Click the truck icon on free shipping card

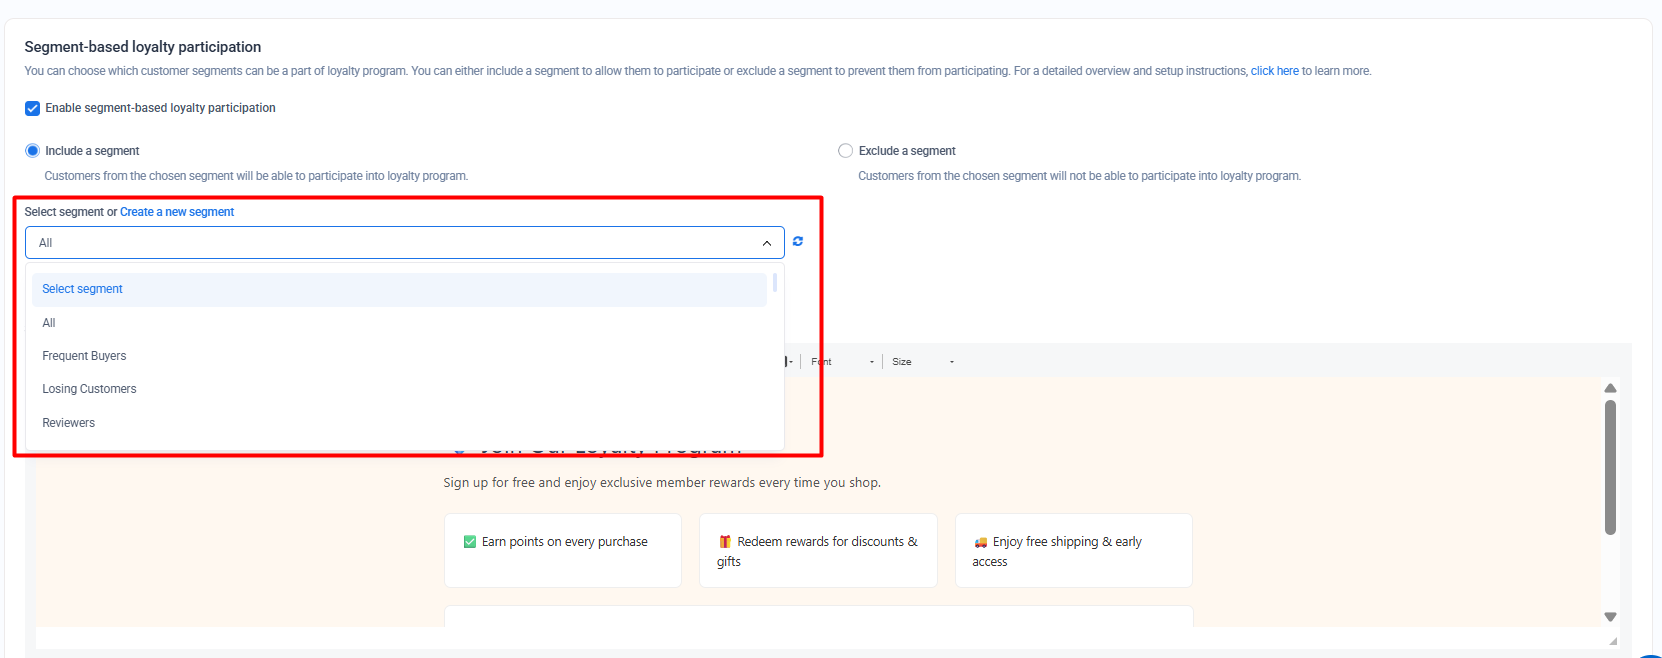[x=981, y=542]
